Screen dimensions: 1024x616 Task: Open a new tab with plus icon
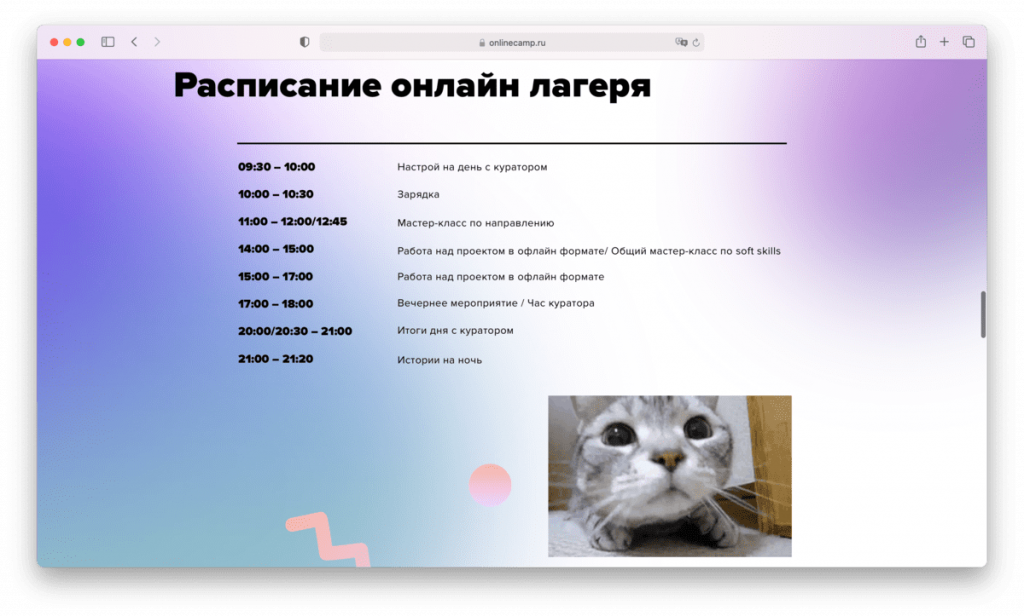[944, 42]
